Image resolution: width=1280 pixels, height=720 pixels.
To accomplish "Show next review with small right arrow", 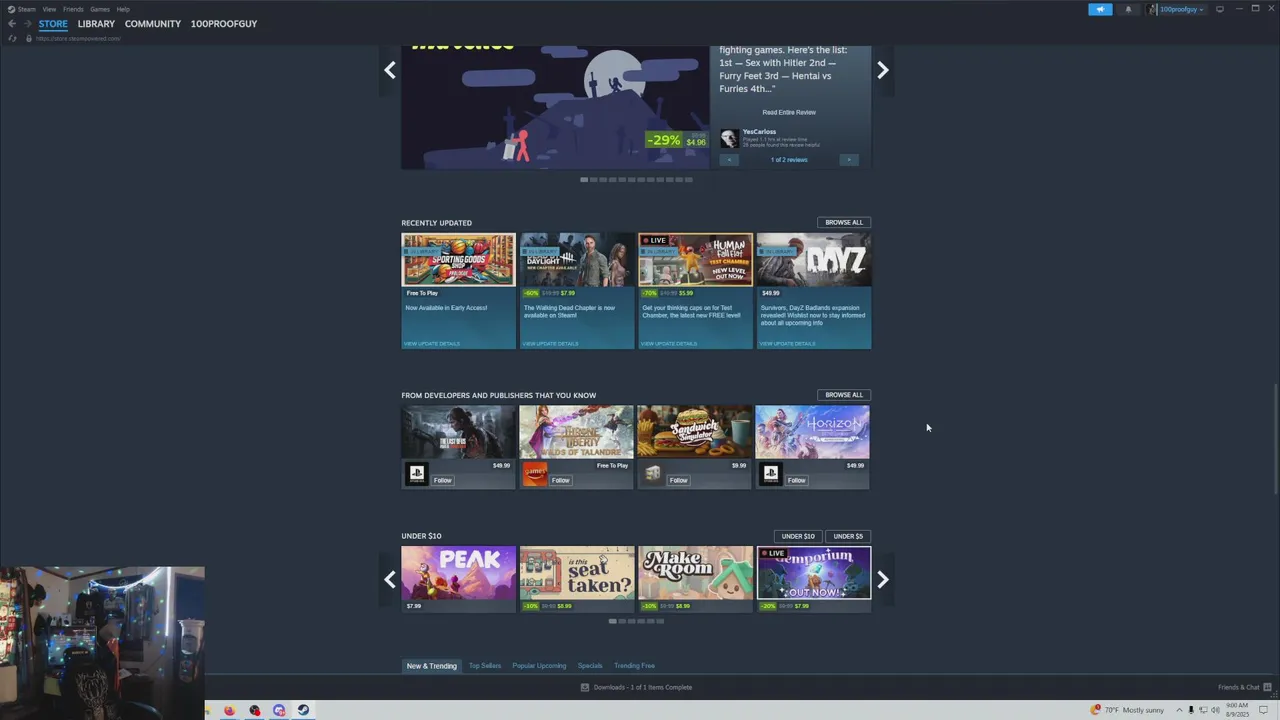I will pos(849,160).
